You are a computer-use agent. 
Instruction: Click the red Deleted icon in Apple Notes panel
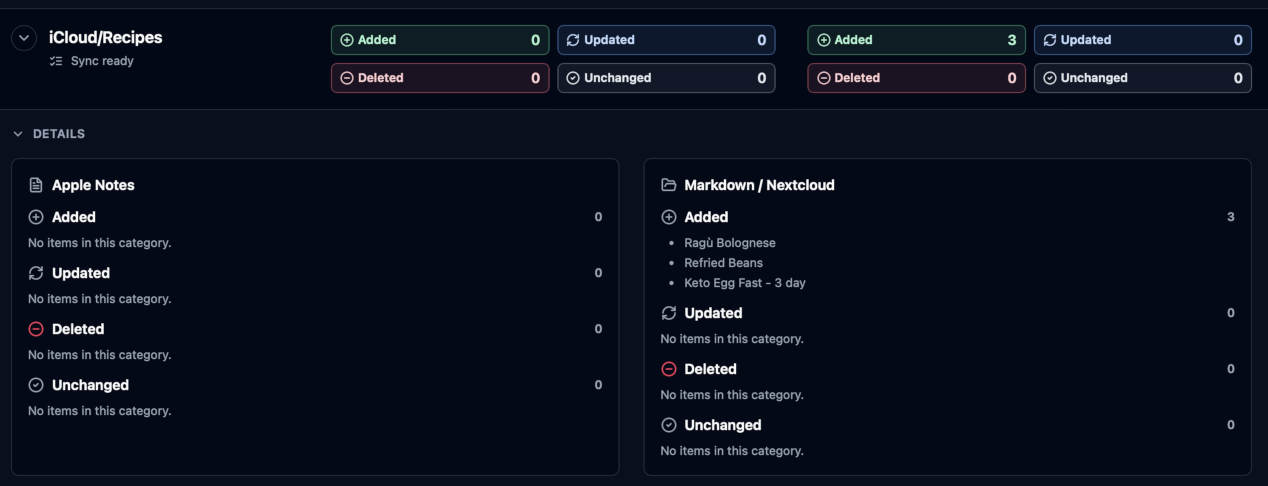point(36,329)
